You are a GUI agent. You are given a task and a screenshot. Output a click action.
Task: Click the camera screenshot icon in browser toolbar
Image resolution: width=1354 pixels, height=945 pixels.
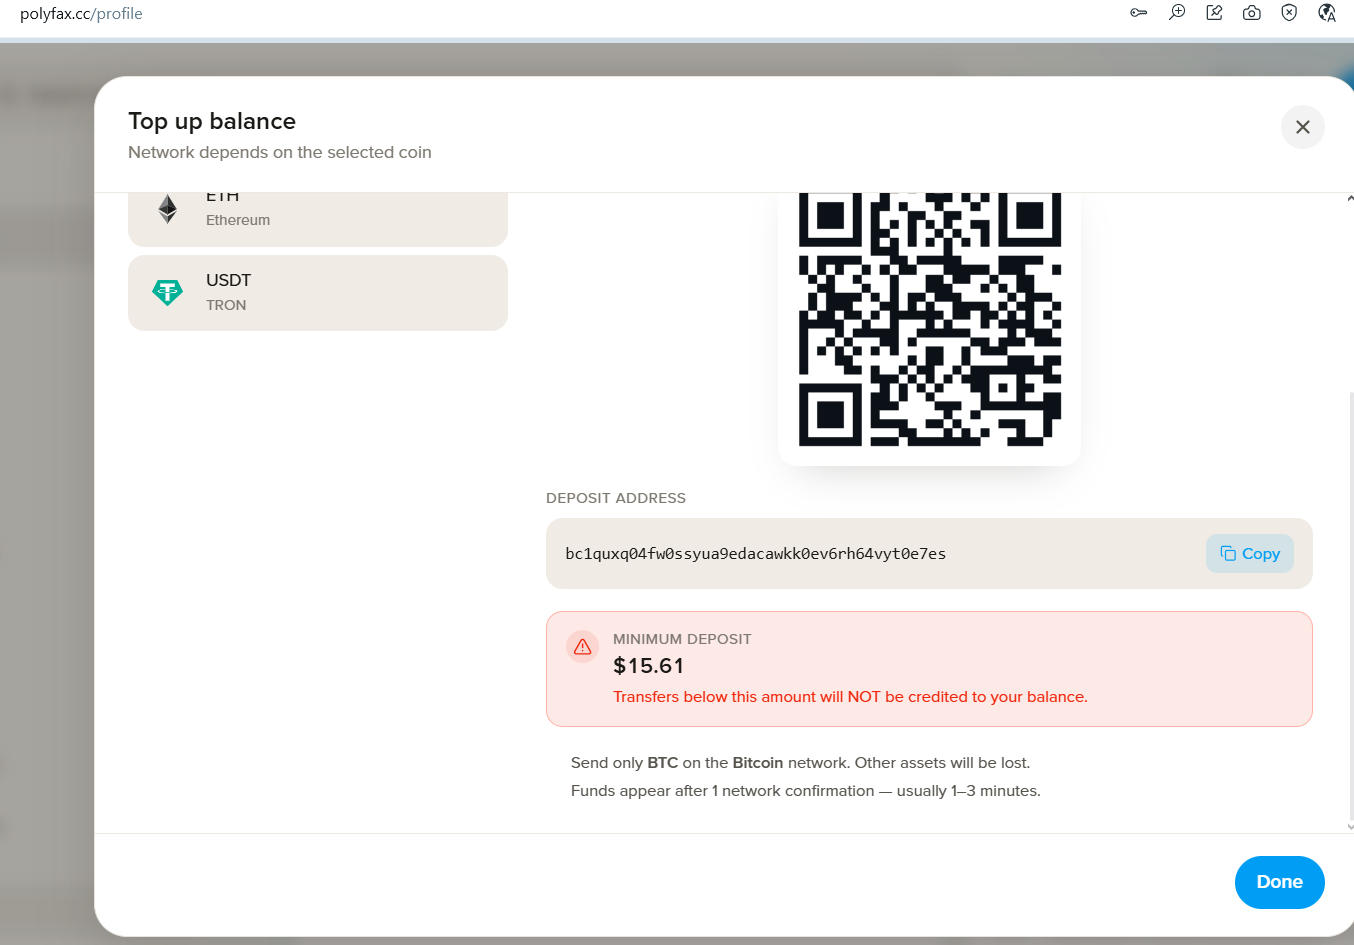1251,13
